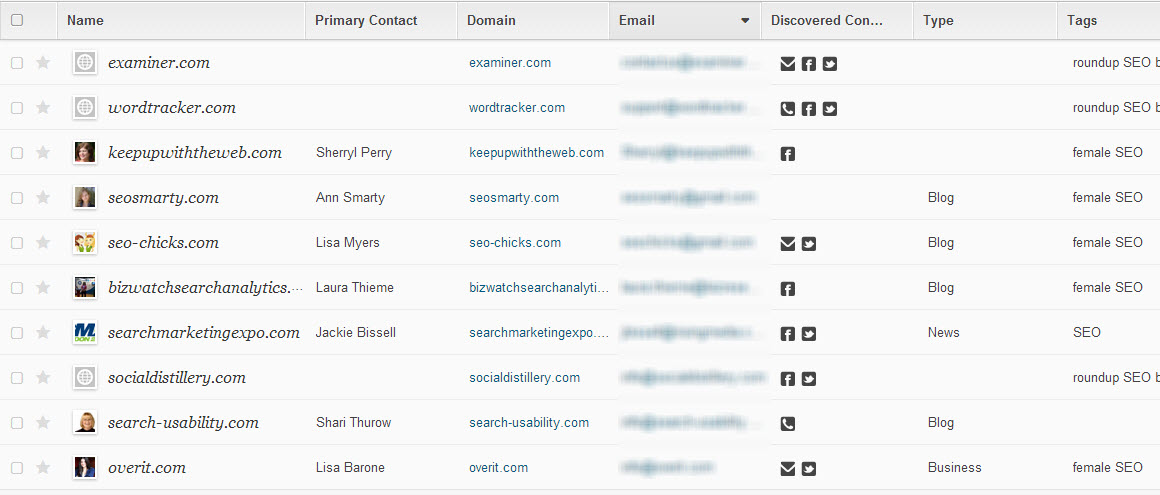The height and width of the screenshot is (495, 1160).
Task: Open the Twitter icon for socialdistillery.com
Action: 809,380
